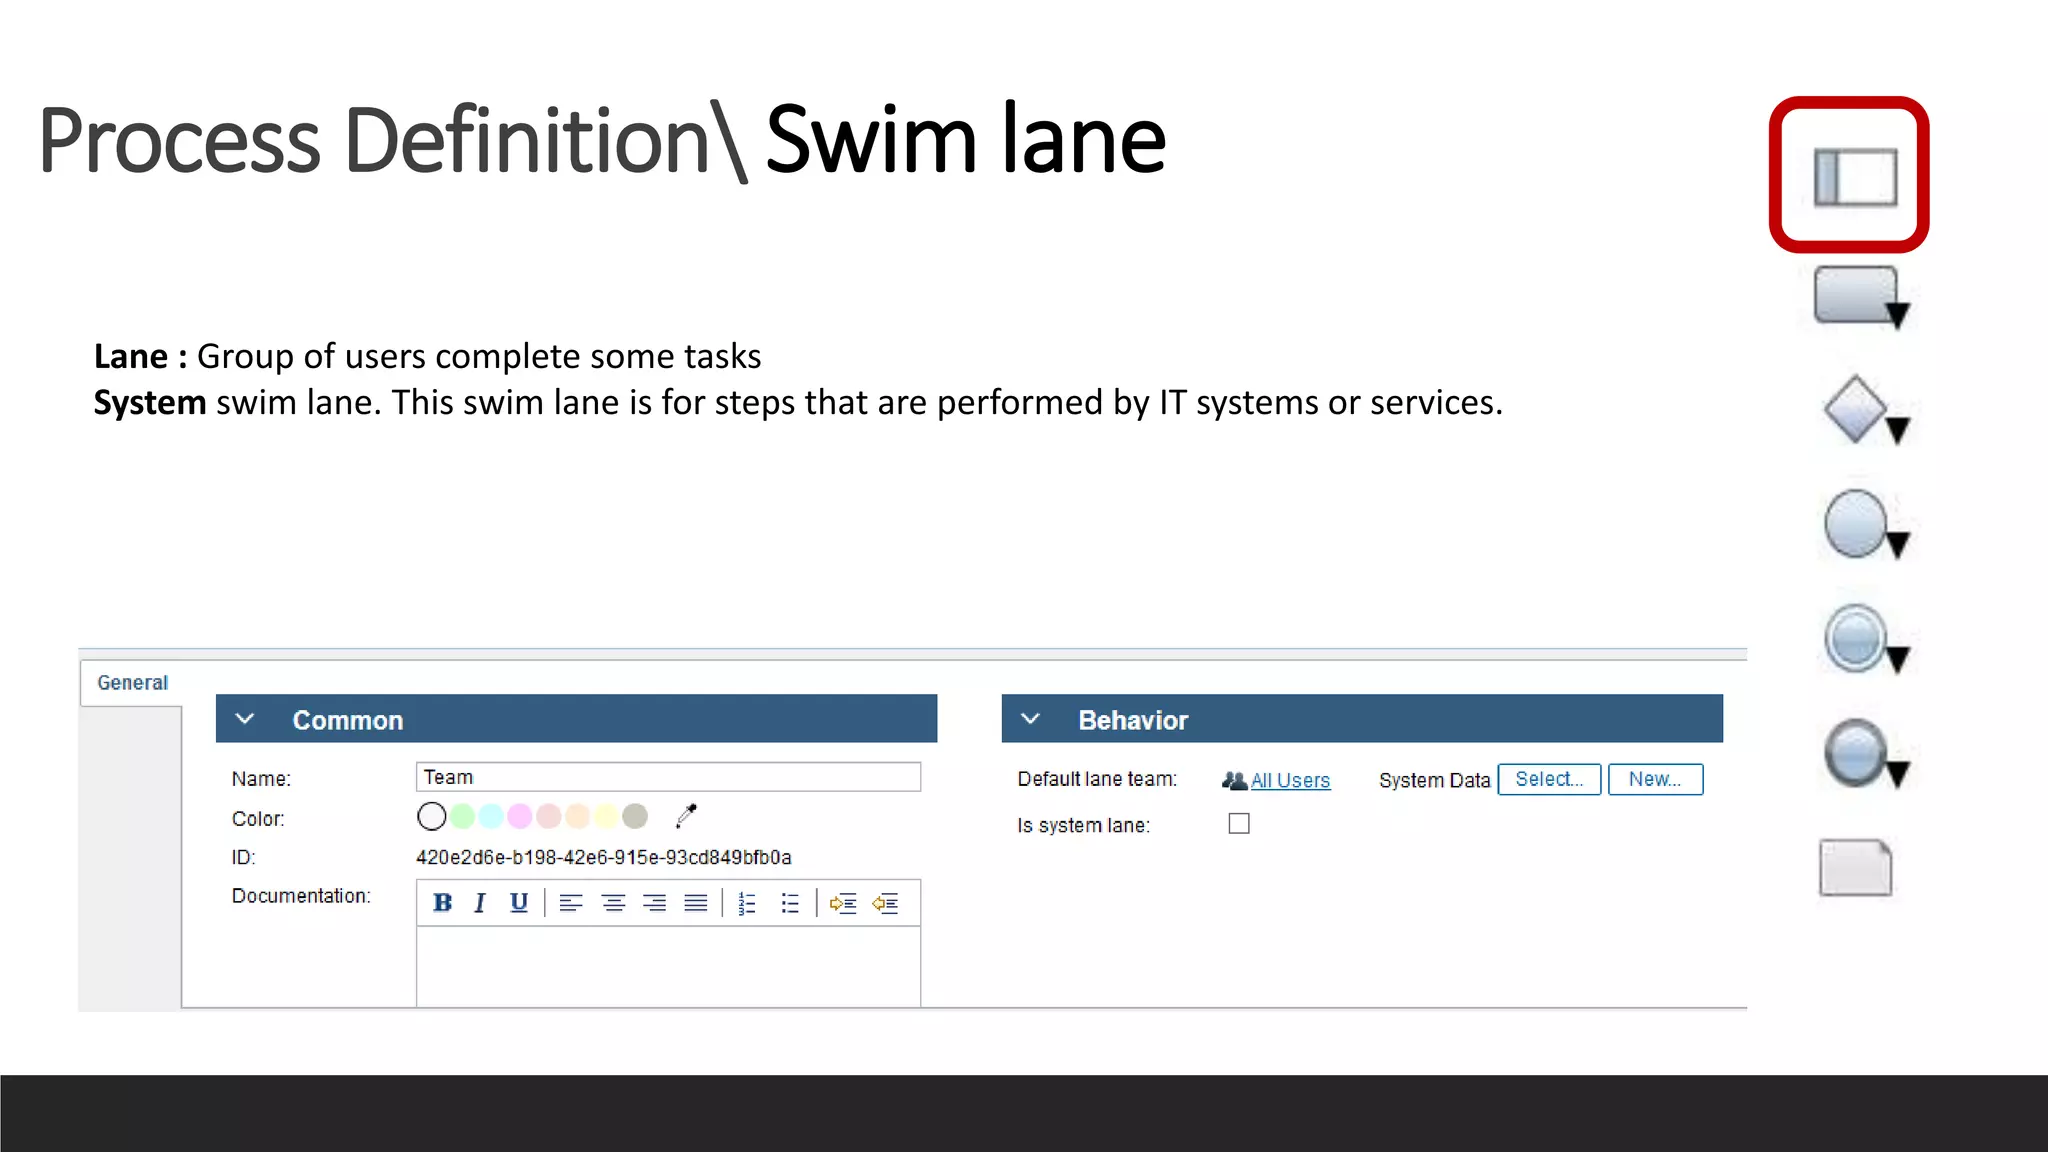The image size is (2048, 1152).
Task: Open the end event dropdown arrow
Action: 1897,774
